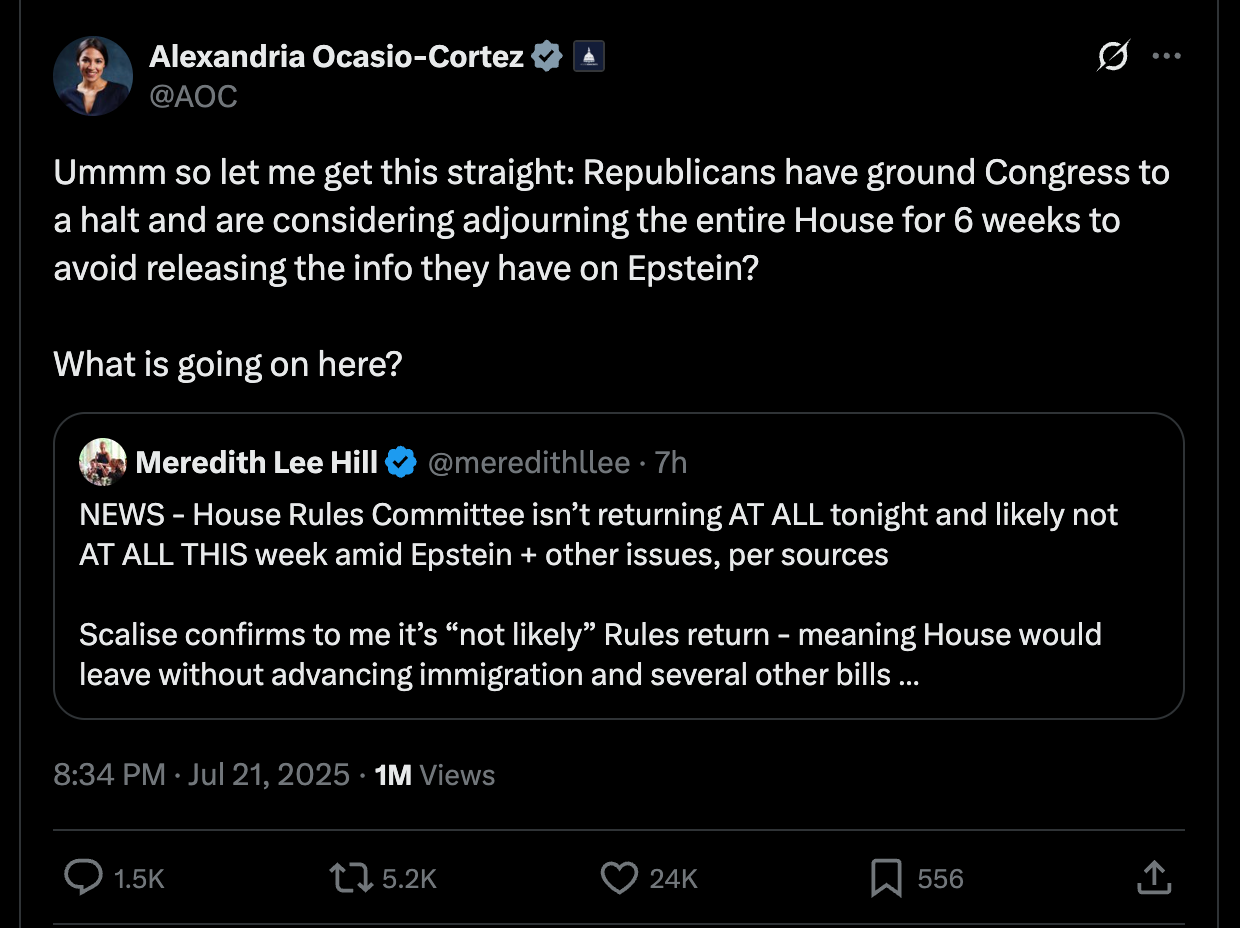Open the reply icon to comment

pos(83,878)
